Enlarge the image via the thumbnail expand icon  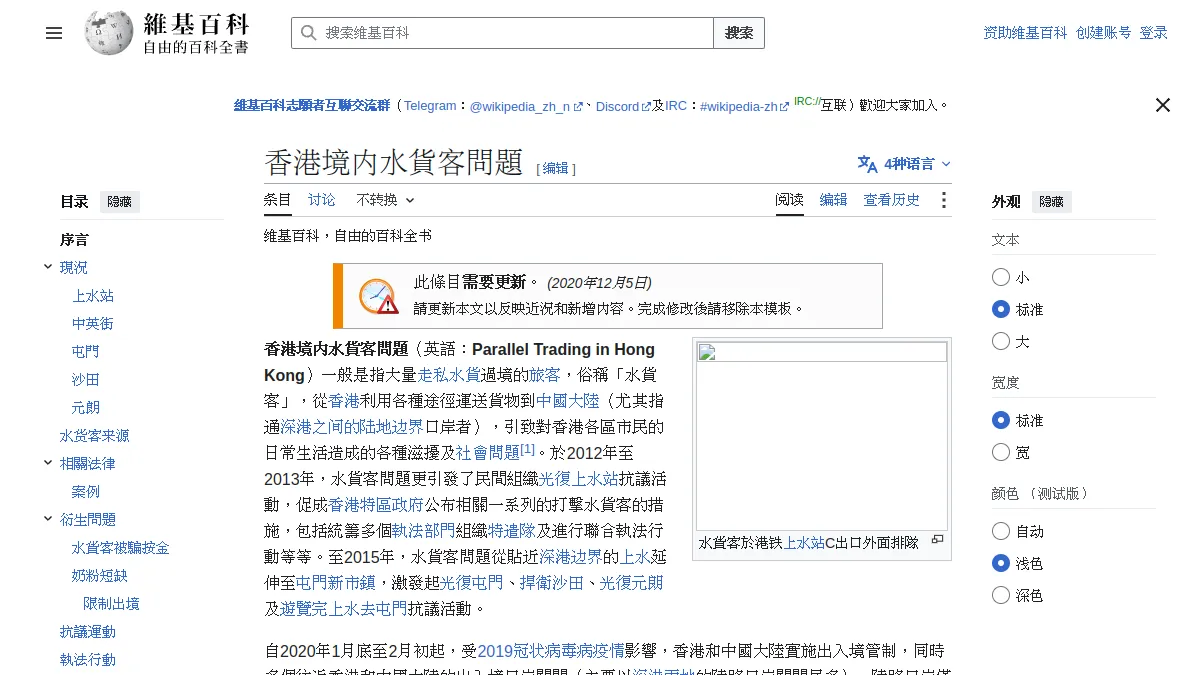pyautogui.click(x=937, y=540)
